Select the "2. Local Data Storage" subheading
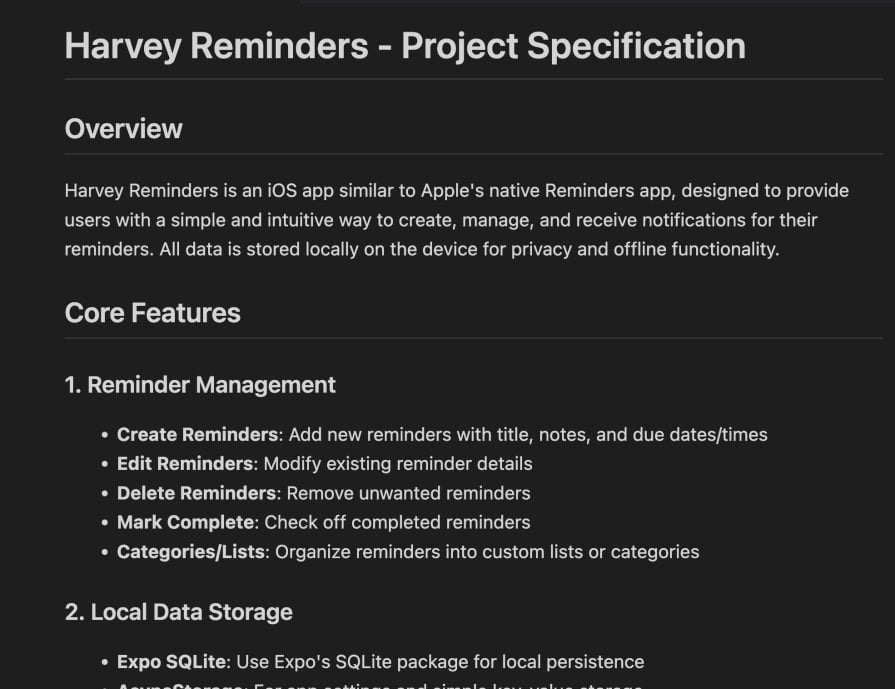Viewport: 895px width, 689px height. click(x=178, y=612)
